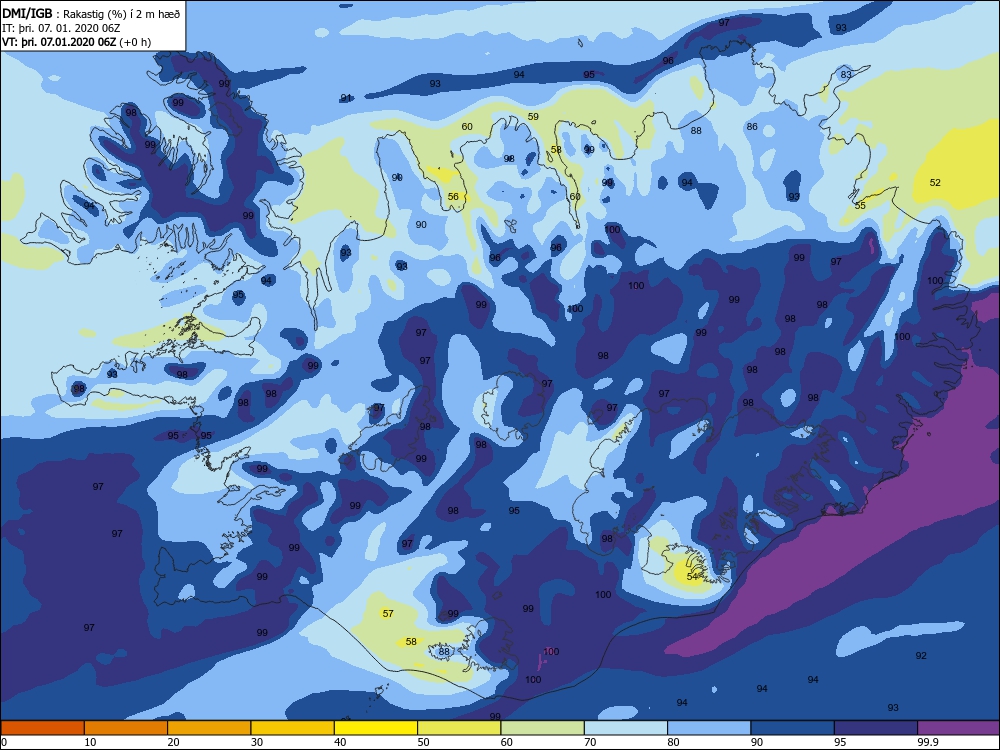Click the 'DMI/IGB' title text
The width and height of the screenshot is (1000, 750).
tap(27, 13)
